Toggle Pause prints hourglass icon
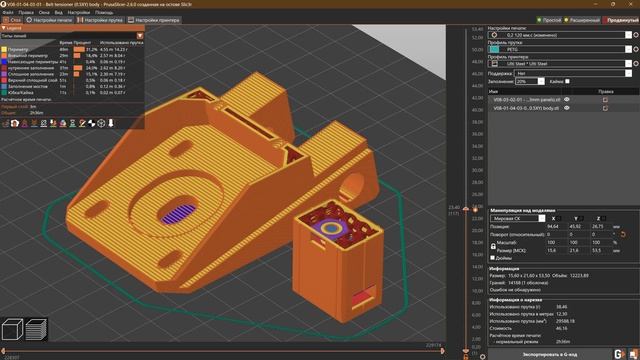The width and height of the screenshot is (640, 360). coord(73,123)
